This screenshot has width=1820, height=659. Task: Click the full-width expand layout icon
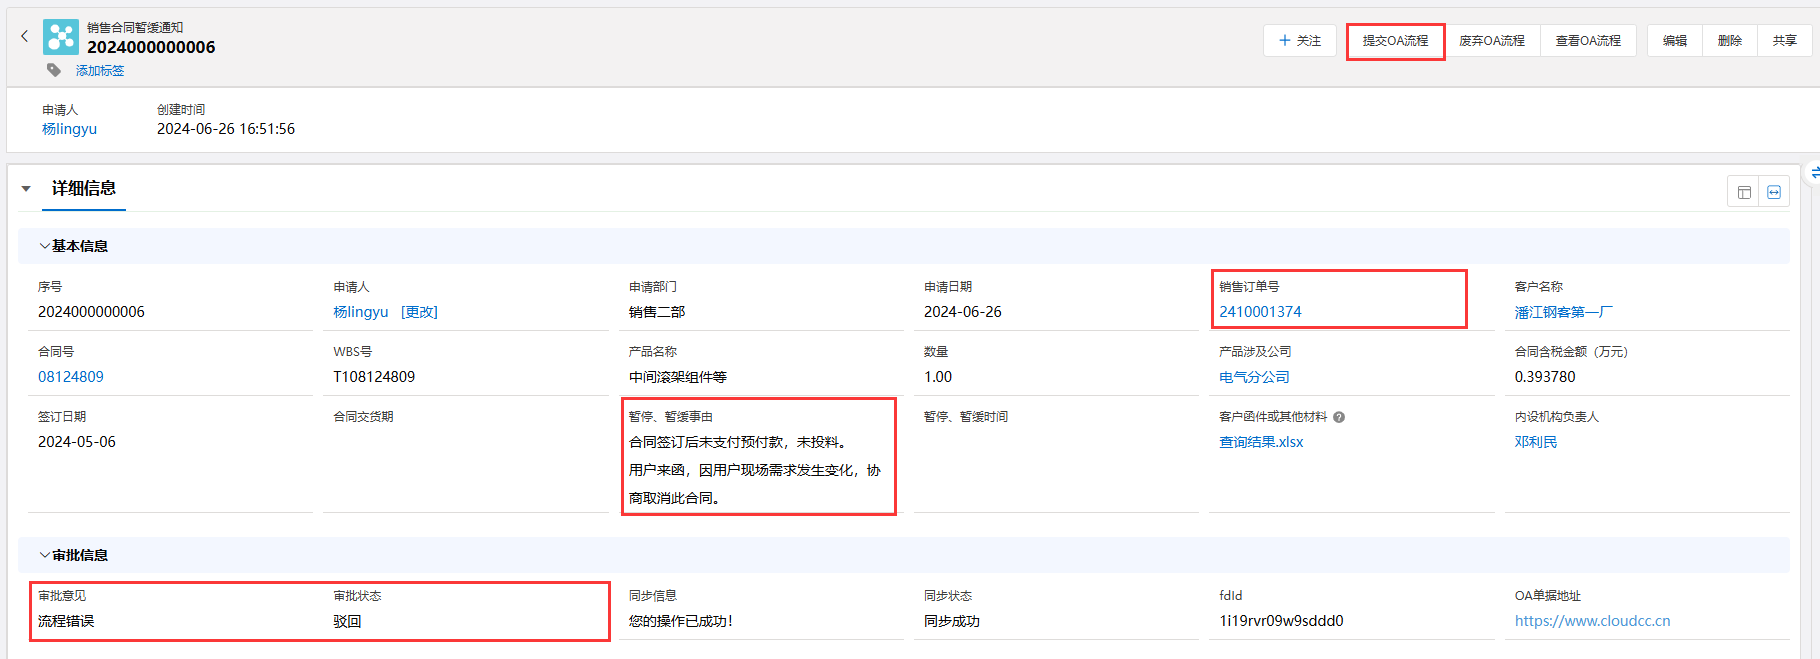tap(1774, 192)
